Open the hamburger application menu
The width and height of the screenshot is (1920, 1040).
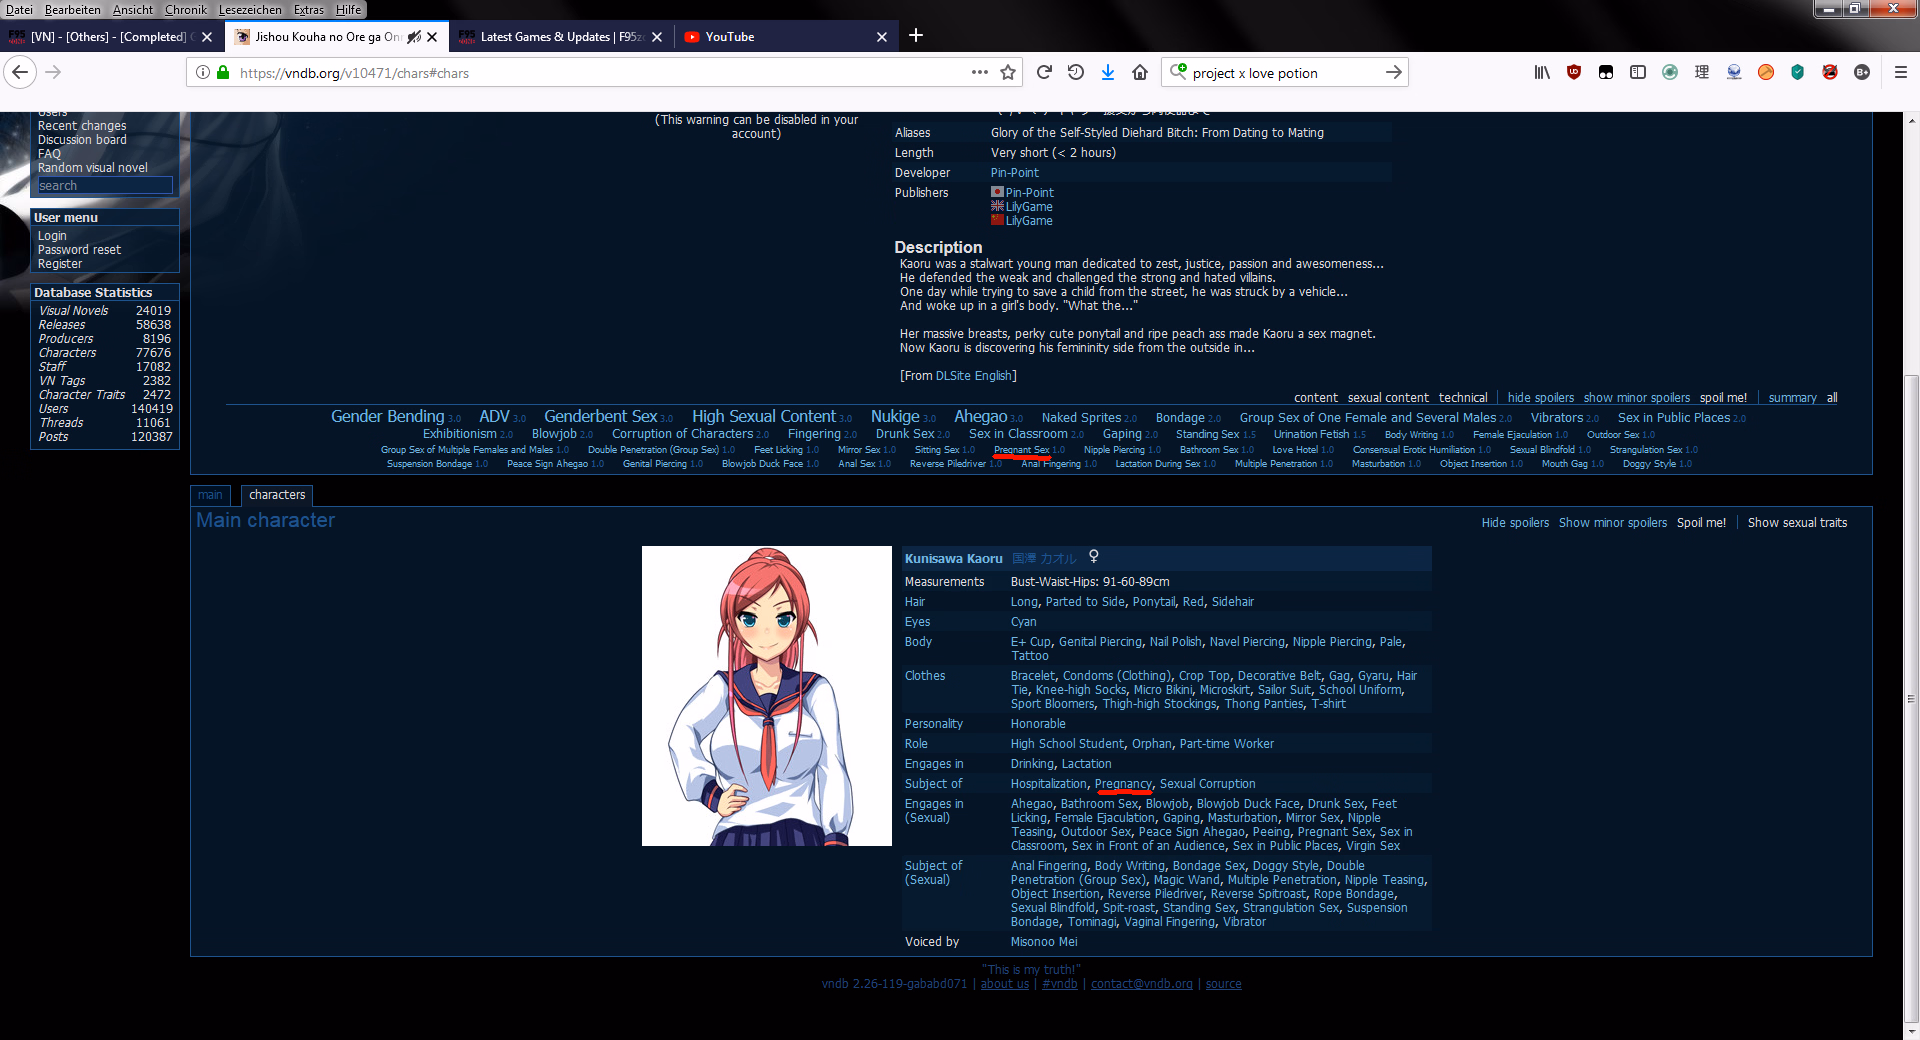[1901, 72]
